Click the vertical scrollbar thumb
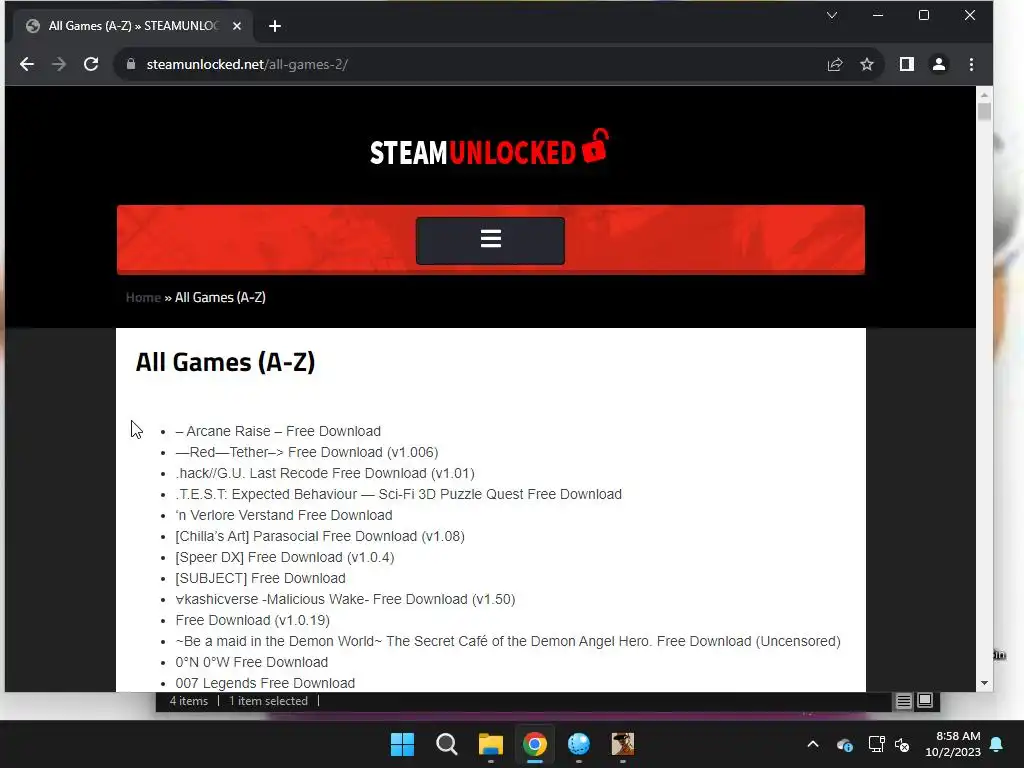Screen dimensions: 1024x768 [984, 111]
